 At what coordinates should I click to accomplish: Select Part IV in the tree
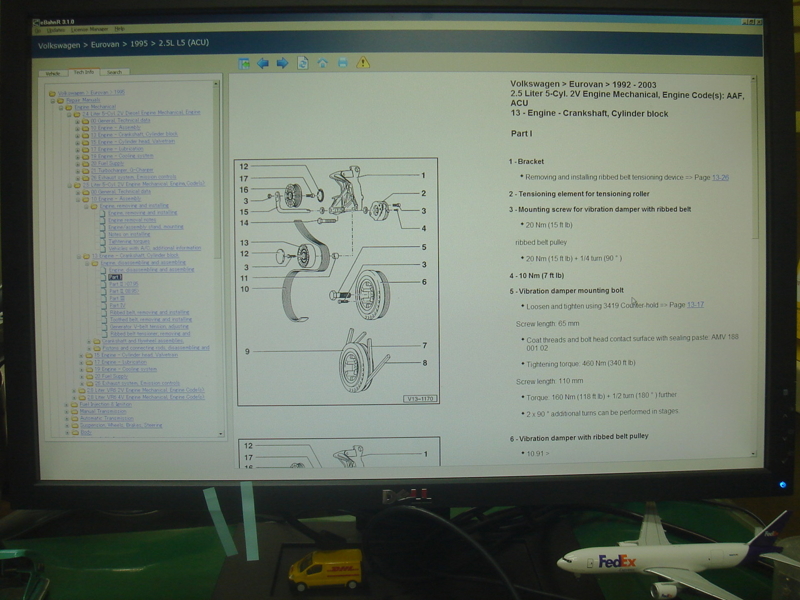[x=117, y=306]
